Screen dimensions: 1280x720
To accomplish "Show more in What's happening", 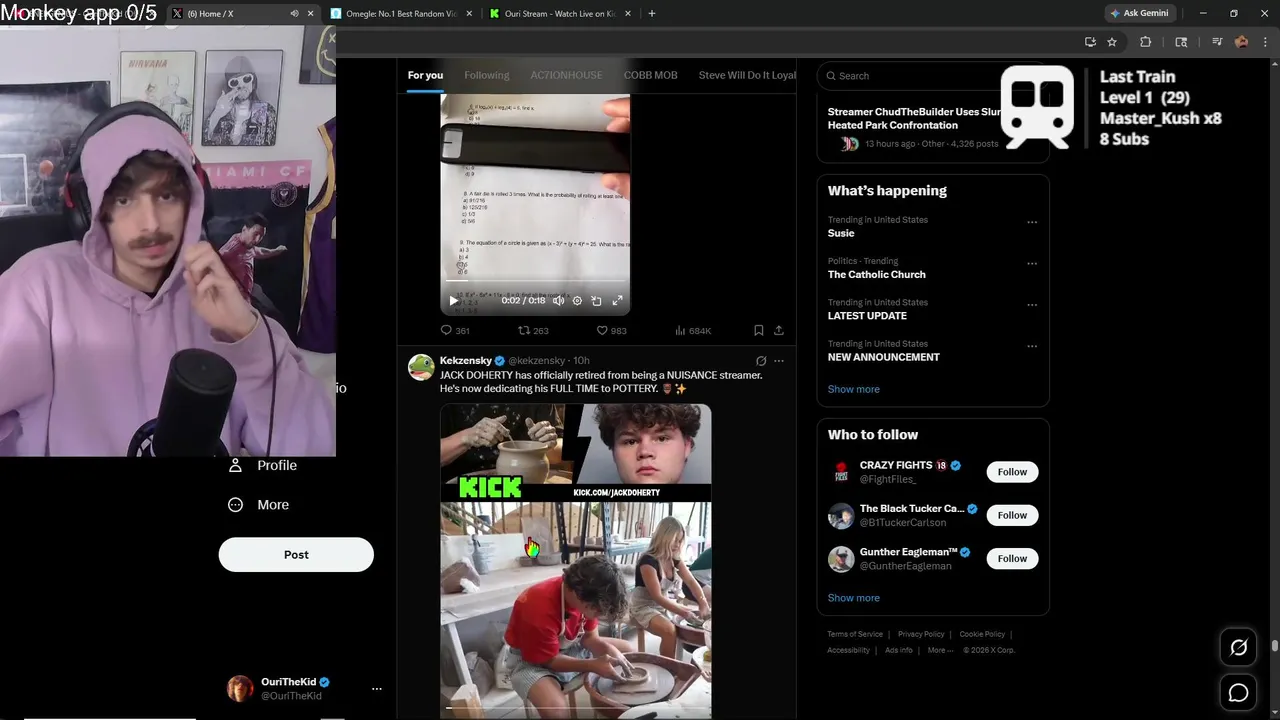I will pyautogui.click(x=854, y=389).
